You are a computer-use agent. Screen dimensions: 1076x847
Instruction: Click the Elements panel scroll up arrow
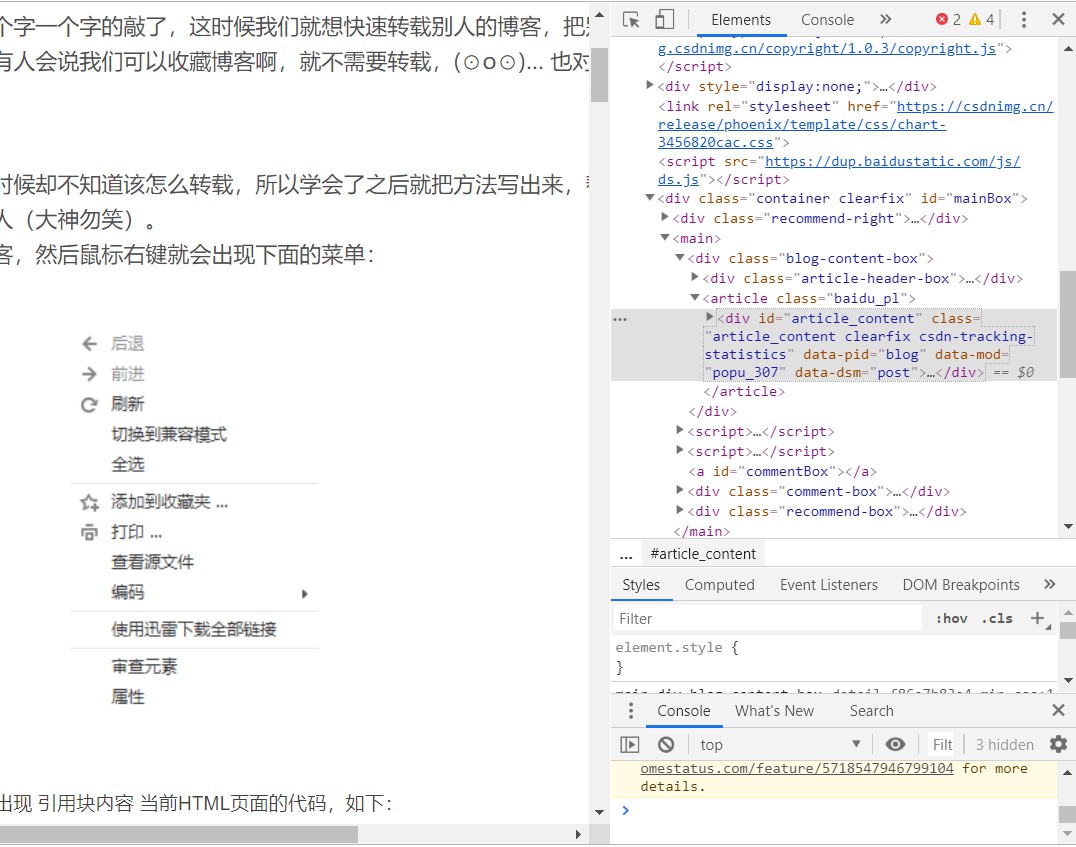(x=1068, y=49)
